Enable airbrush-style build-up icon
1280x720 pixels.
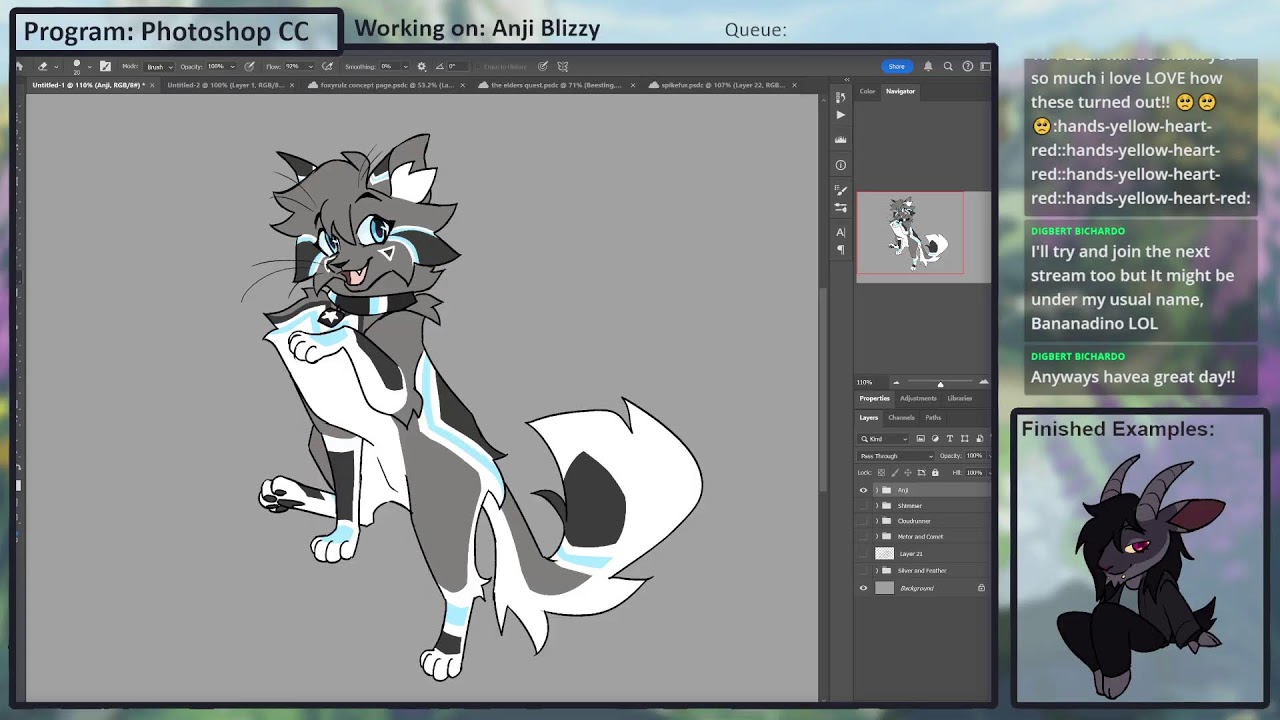(328, 66)
